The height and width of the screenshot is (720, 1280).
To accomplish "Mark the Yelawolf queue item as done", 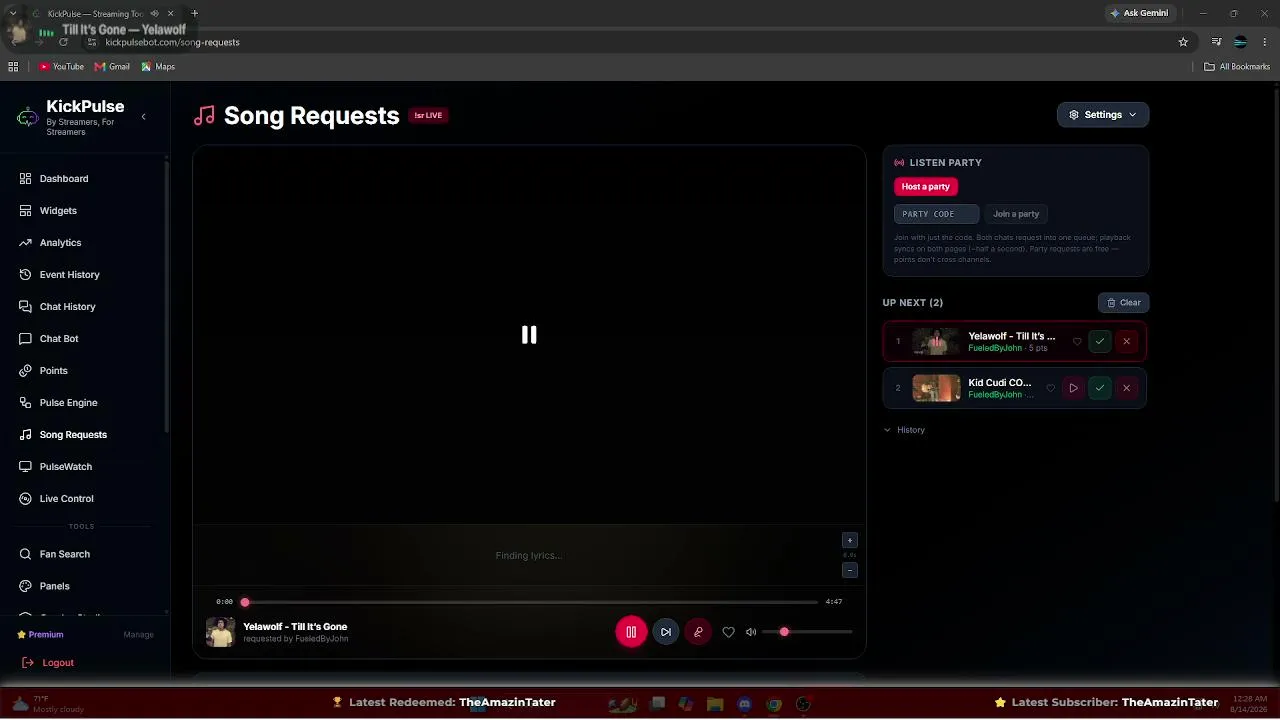I will [x=1100, y=342].
